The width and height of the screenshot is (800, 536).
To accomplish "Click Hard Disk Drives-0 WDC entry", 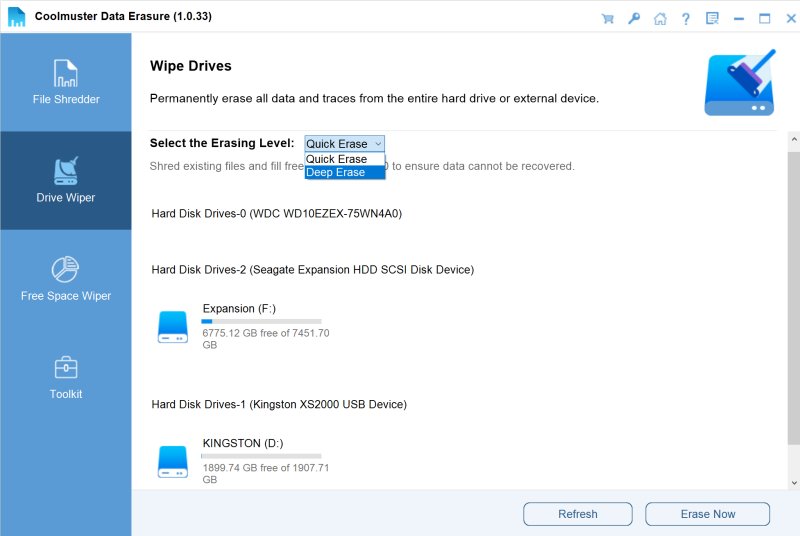I will point(277,213).
